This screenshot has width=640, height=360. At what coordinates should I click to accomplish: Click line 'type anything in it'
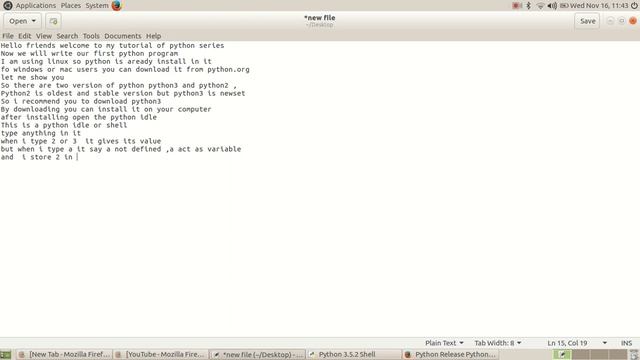pyautogui.click(x=41, y=133)
